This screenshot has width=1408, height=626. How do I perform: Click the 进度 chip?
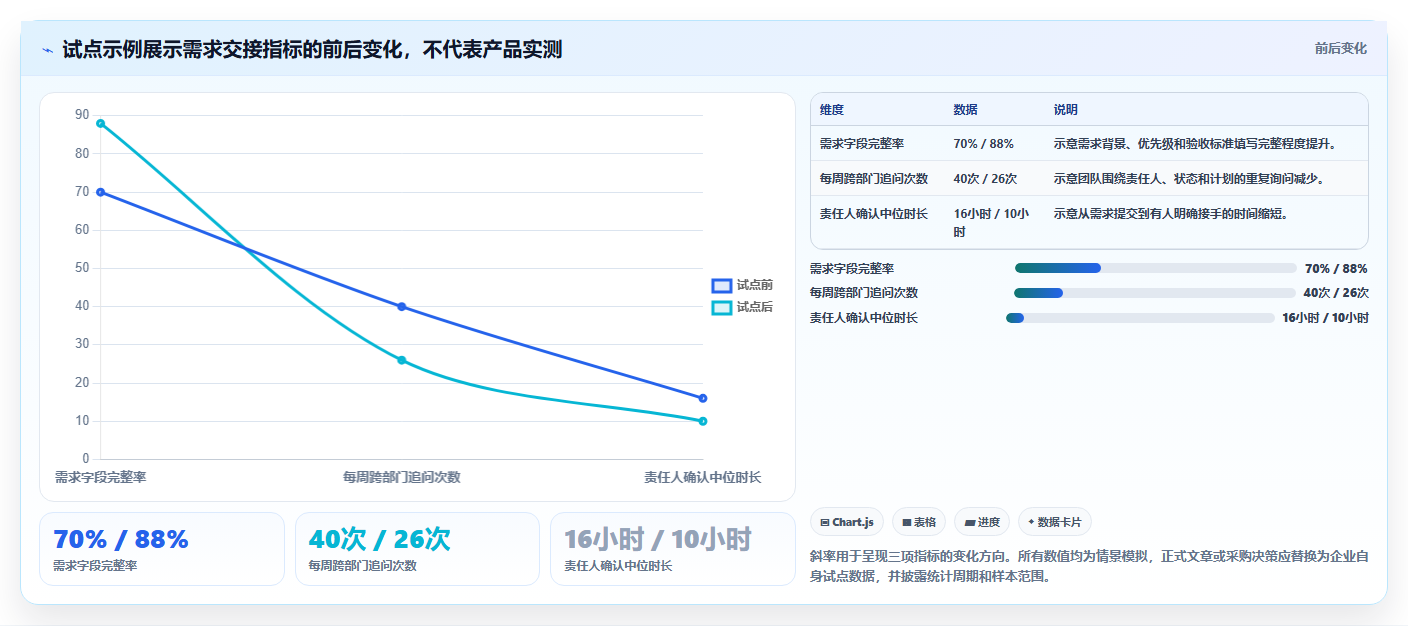click(982, 522)
